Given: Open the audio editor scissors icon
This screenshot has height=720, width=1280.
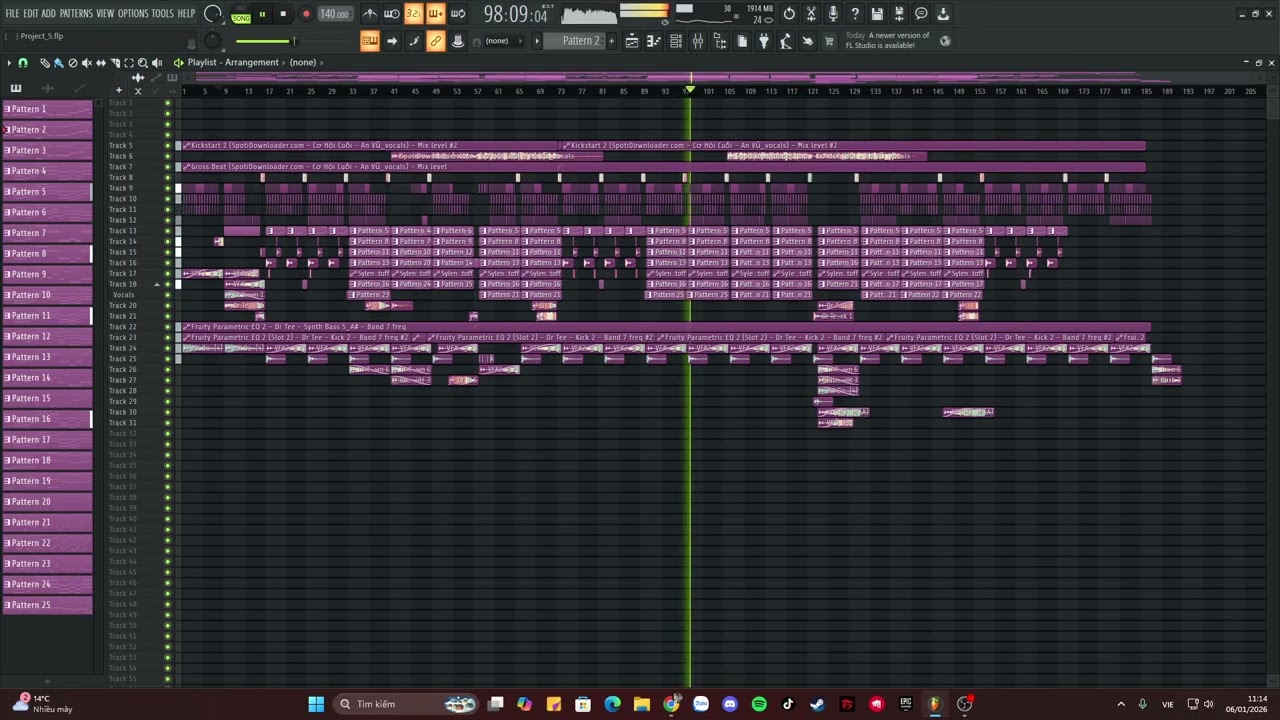Looking at the screenshot, I should coord(811,14).
